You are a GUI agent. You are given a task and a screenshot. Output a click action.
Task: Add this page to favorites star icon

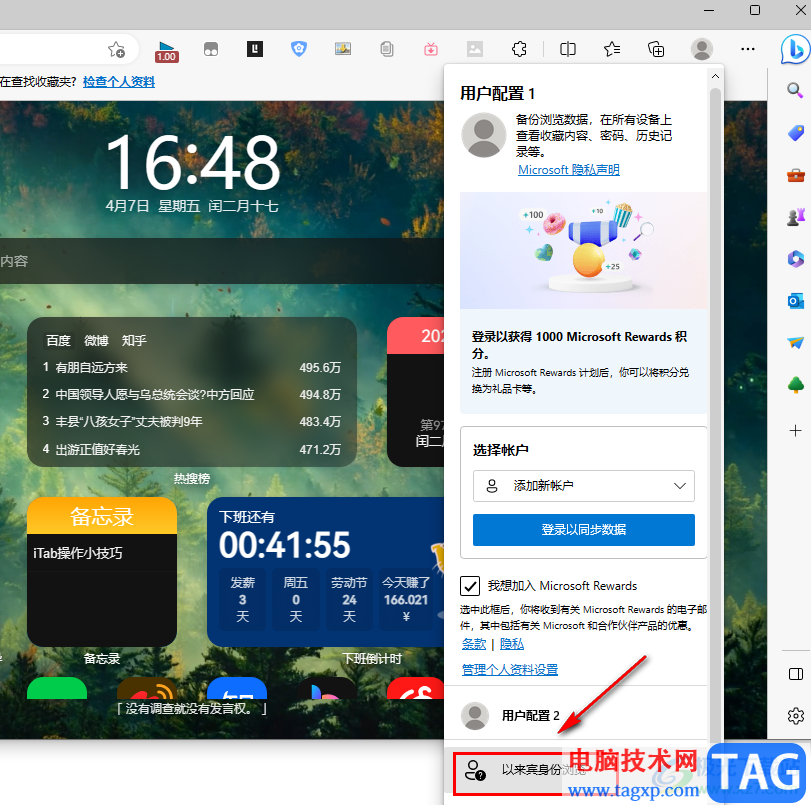point(116,50)
